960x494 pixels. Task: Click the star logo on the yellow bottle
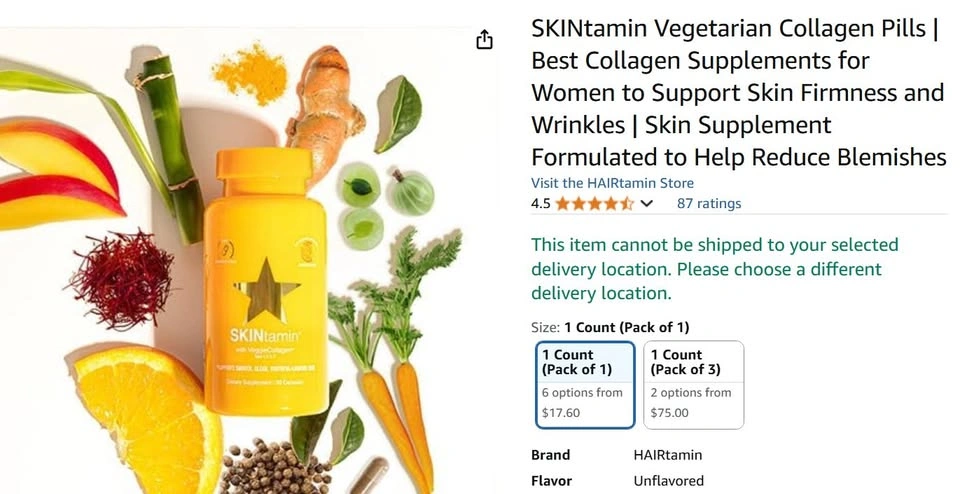(268, 291)
